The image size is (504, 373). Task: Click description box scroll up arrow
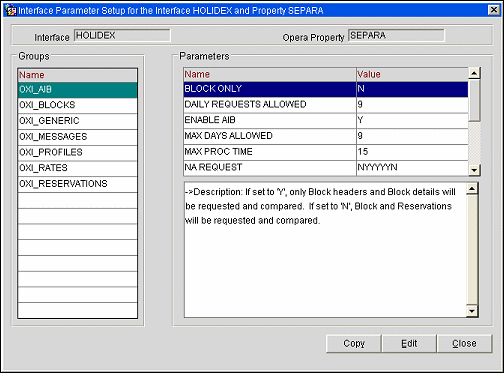[x=472, y=189]
